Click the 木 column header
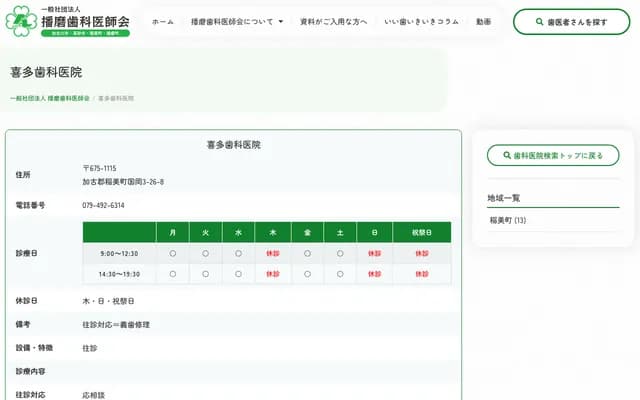Screen dimensions: 640x400 pyautogui.click(x=273, y=232)
